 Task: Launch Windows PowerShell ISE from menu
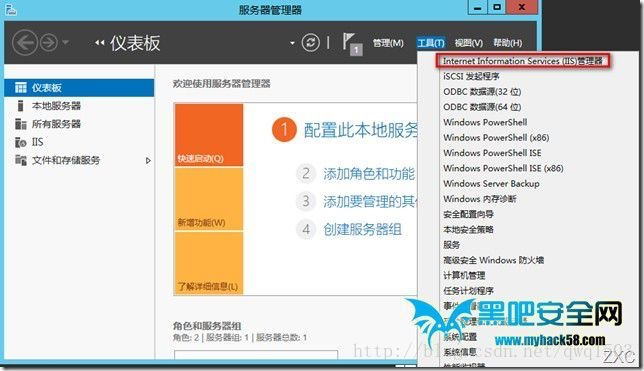[492, 153]
